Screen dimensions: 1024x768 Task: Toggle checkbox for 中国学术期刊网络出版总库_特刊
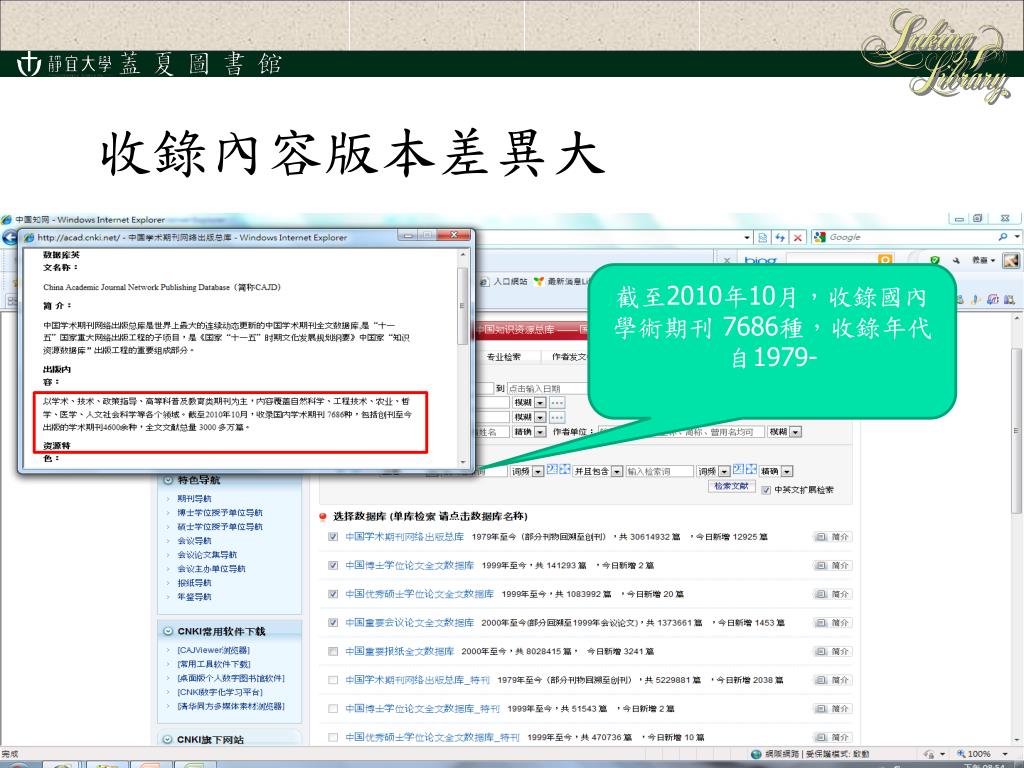click(333, 680)
